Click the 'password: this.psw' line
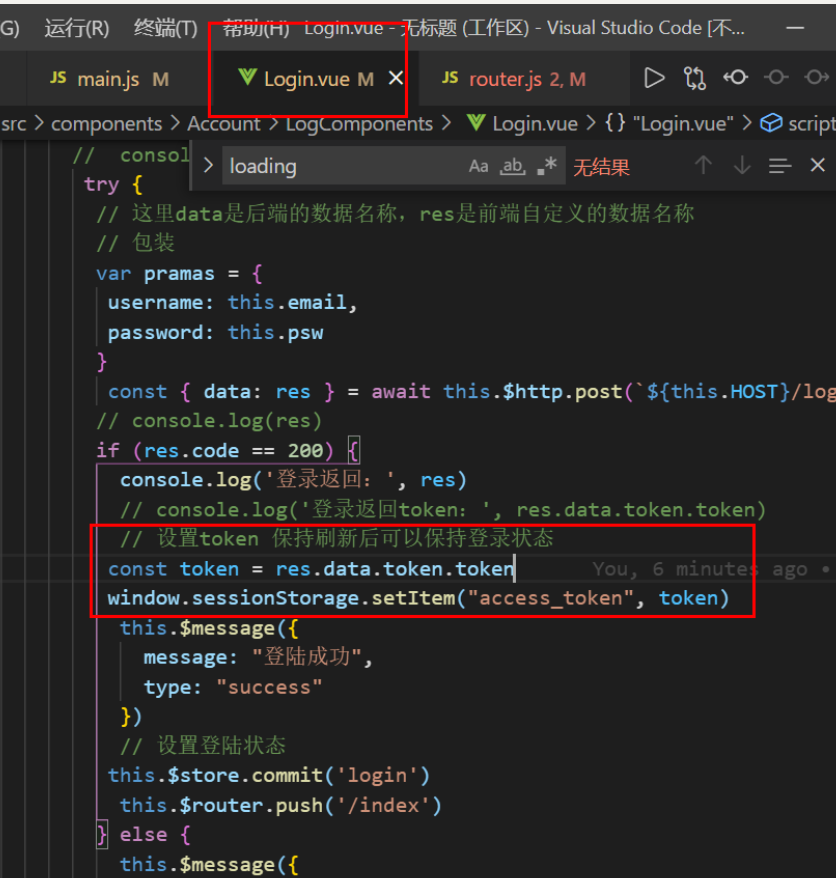836x878 pixels. (216, 333)
